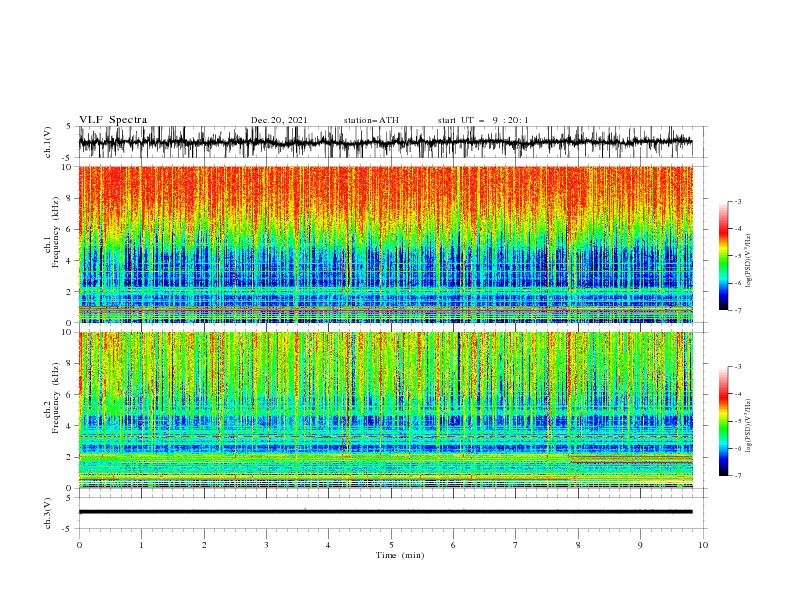Screen dimensions: 792x612
Task: Click time axis tick label "1"
Action: [141, 545]
